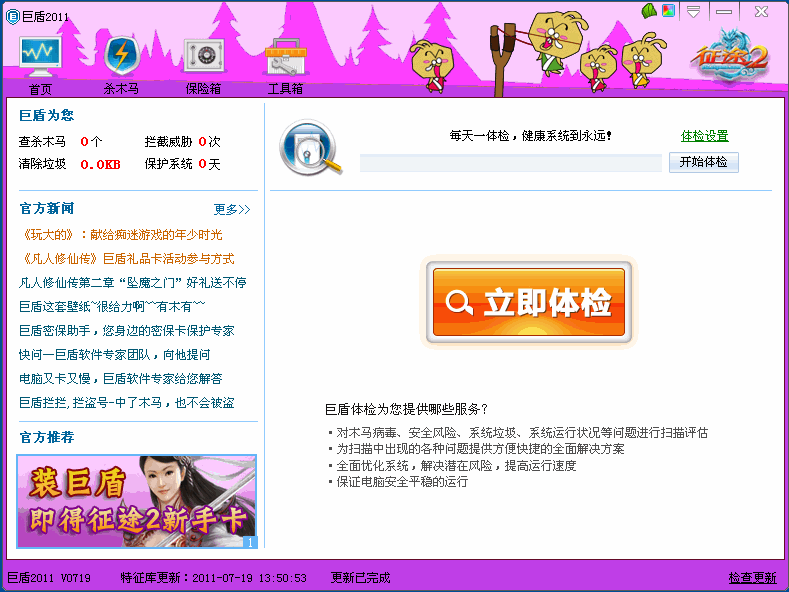
Task: Open news 巨盾这套壁纸~很给力啊~~有木有~~
Action: [x=112, y=307]
